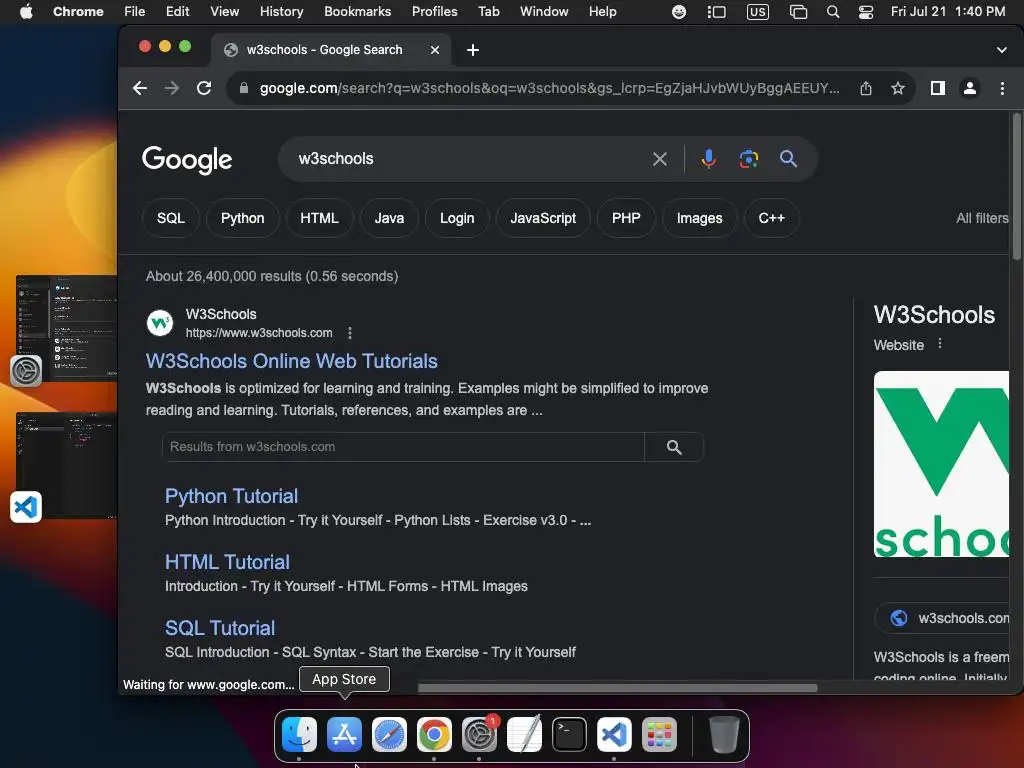The width and height of the screenshot is (1024, 768).
Task: Click the Chrome icon in the Dock
Action: (434, 735)
